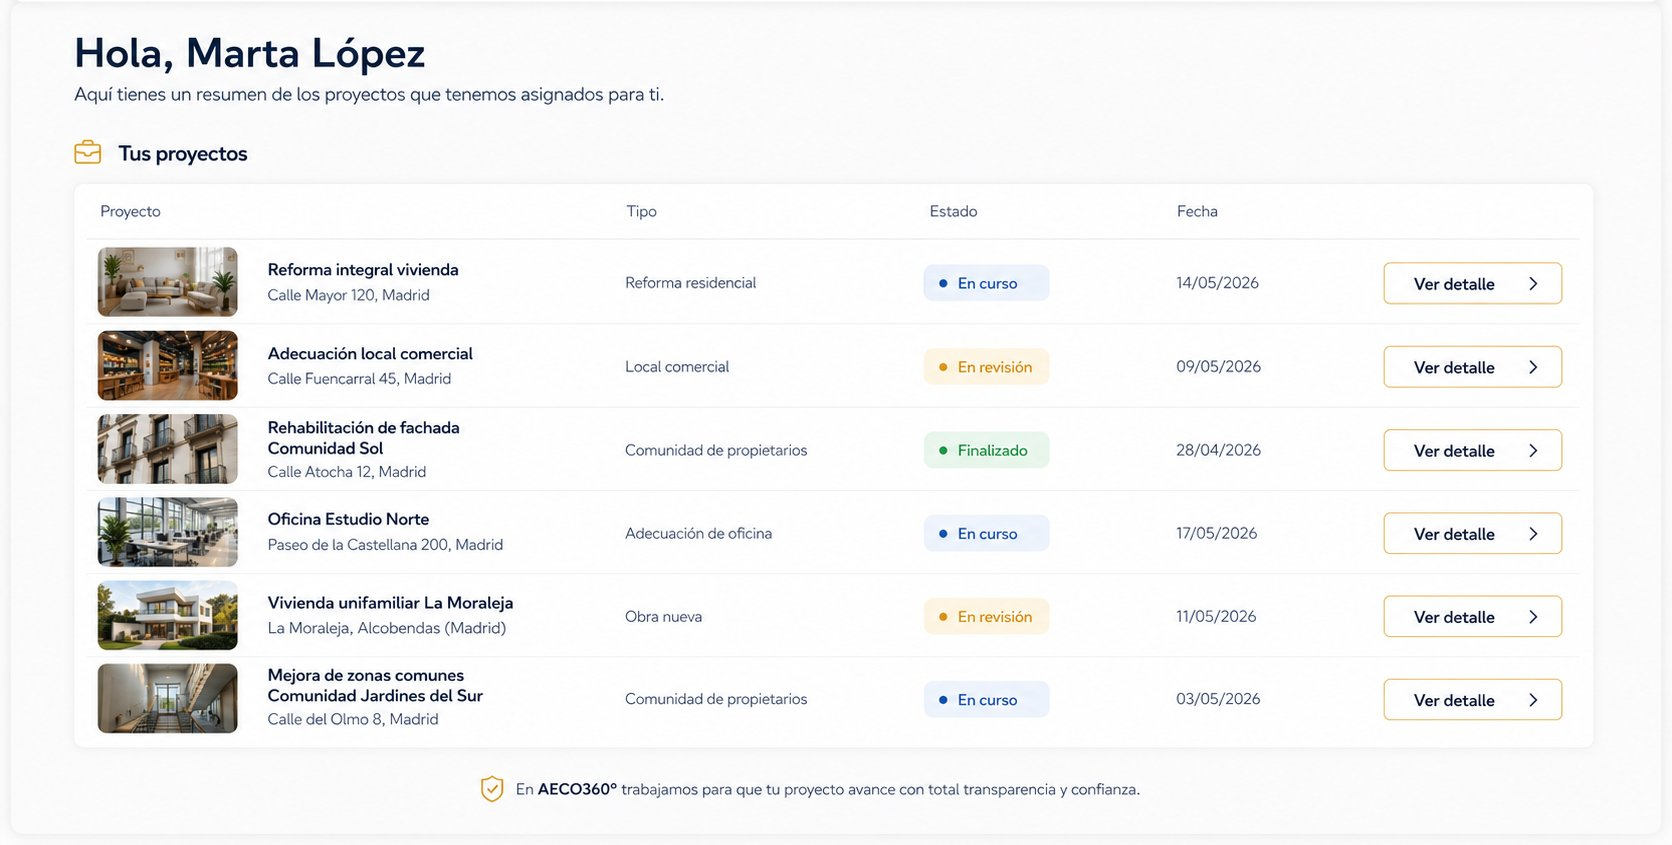Click Comunidad de propietarios in Comunidad Sol row
1672x845 pixels.
click(x=716, y=450)
